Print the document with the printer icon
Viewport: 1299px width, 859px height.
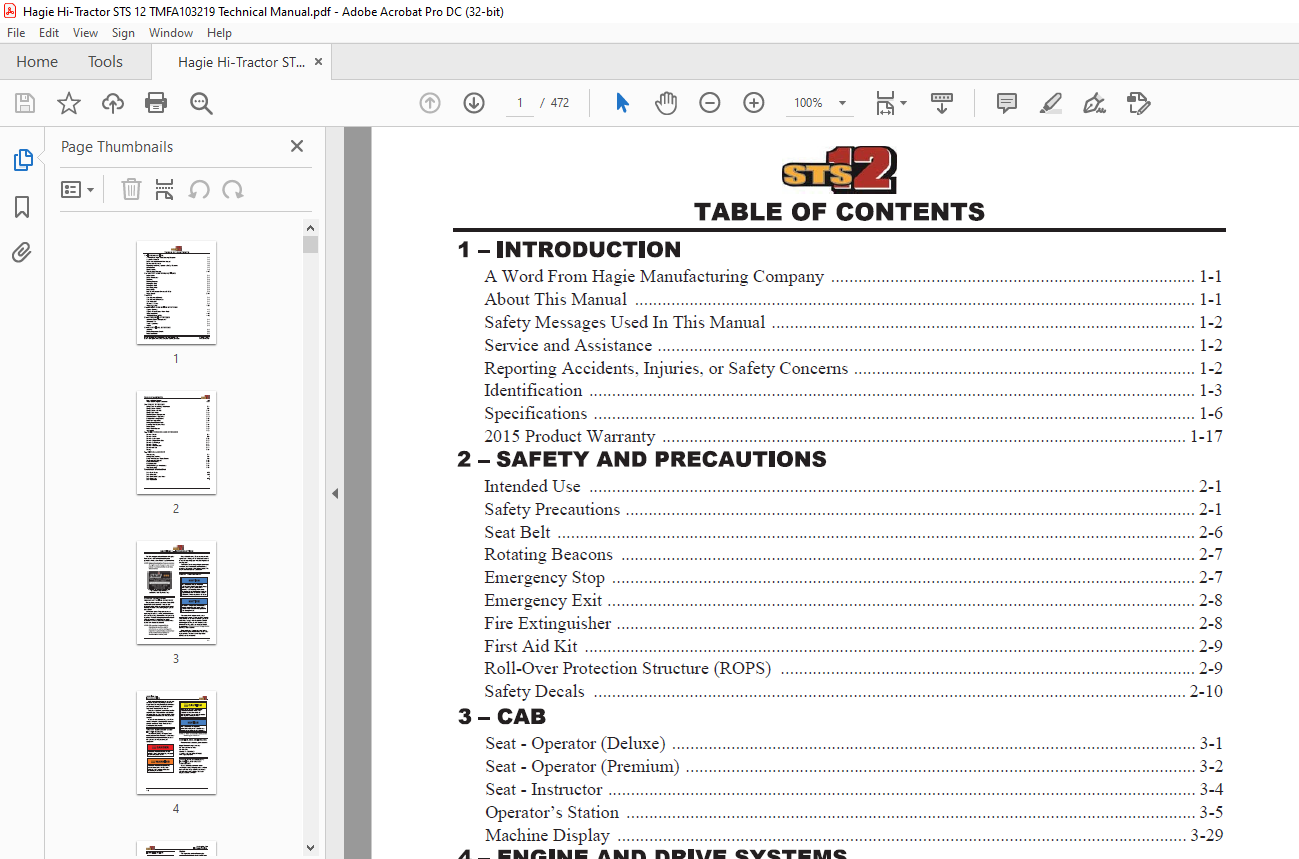pos(156,103)
